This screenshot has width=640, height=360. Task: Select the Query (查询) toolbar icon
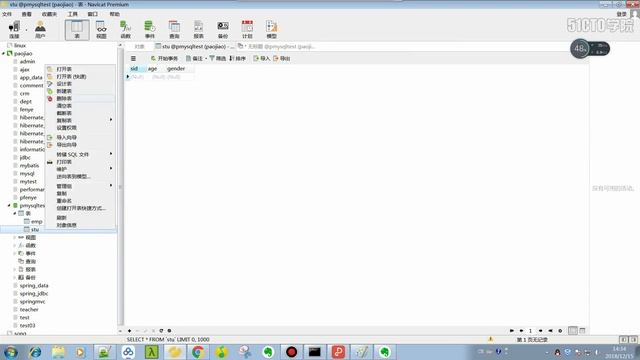174,30
